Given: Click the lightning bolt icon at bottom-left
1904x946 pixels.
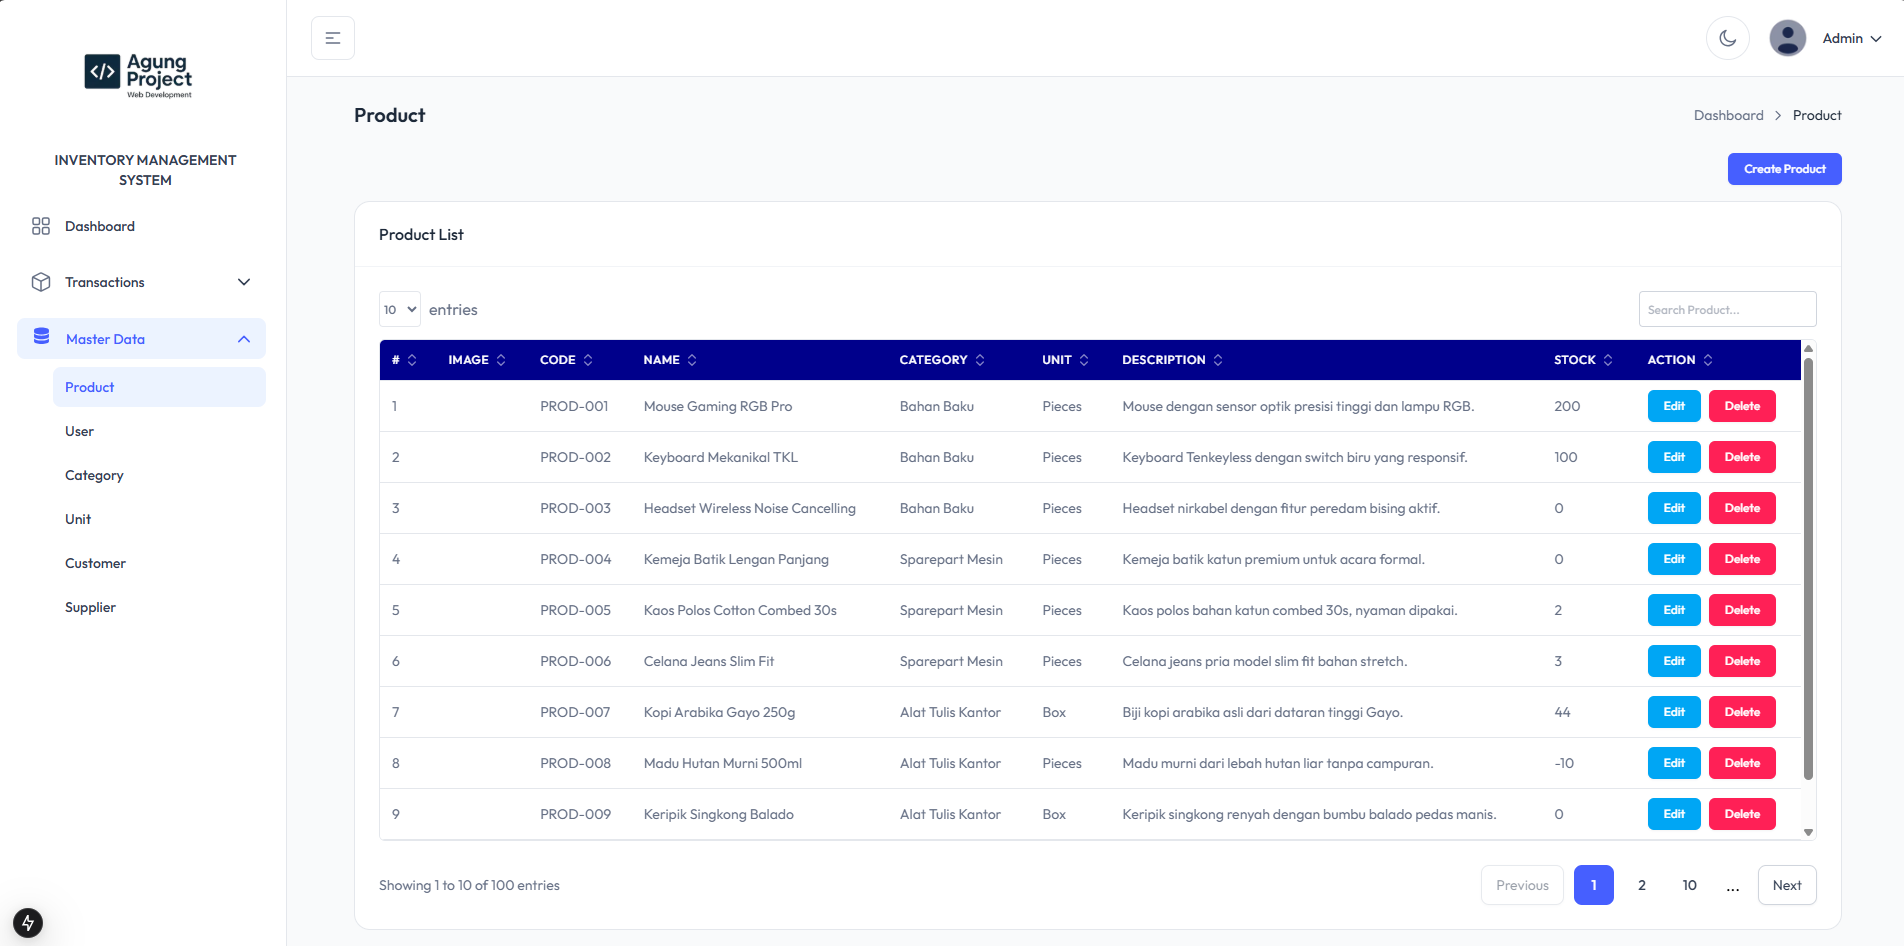Looking at the screenshot, I should pos(28,922).
